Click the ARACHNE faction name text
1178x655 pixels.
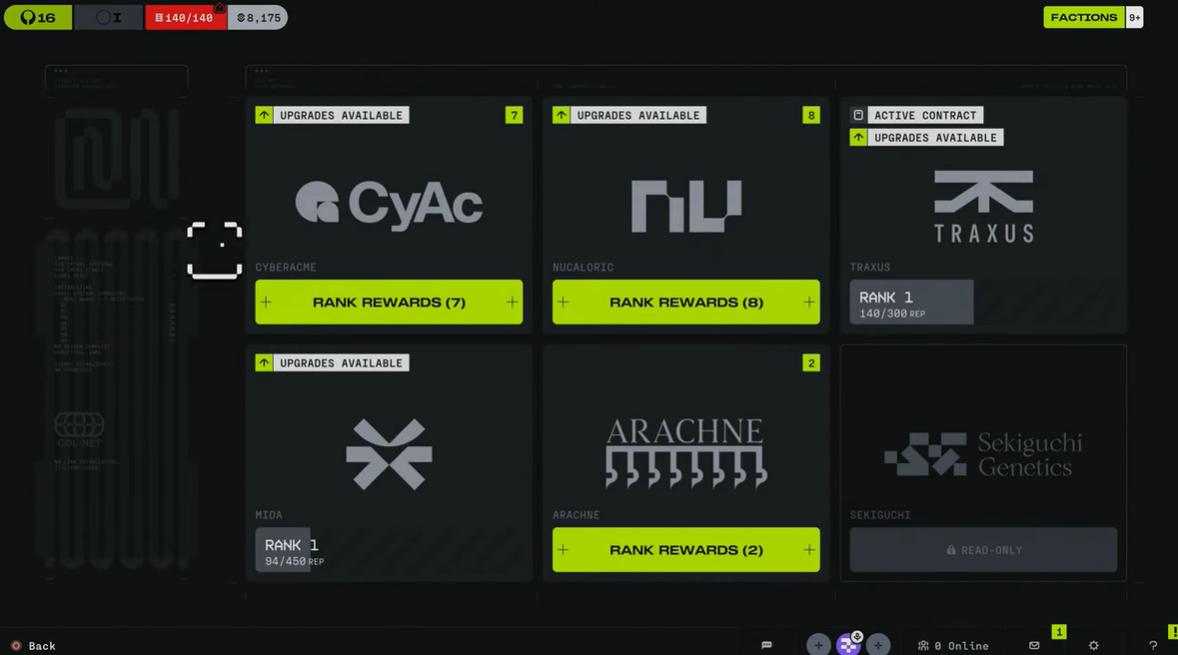click(576, 515)
